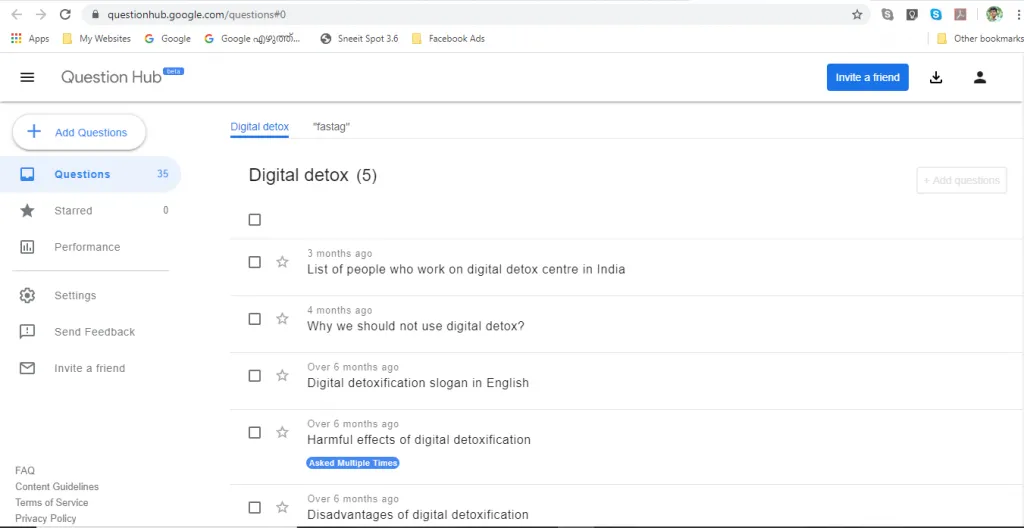Go forward using browser forward arrow
This screenshot has width=1024, height=528.
(x=40, y=14)
